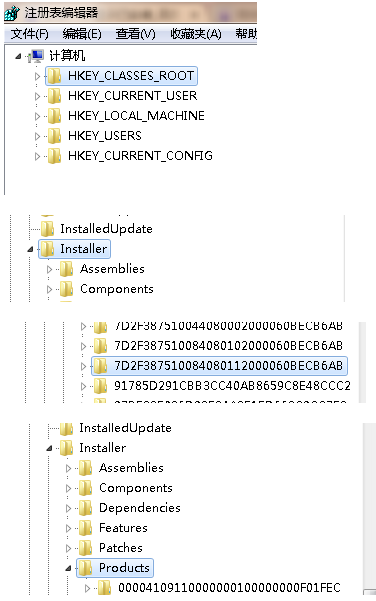
Task: Open the 查看(V) menu
Action: 136,34
